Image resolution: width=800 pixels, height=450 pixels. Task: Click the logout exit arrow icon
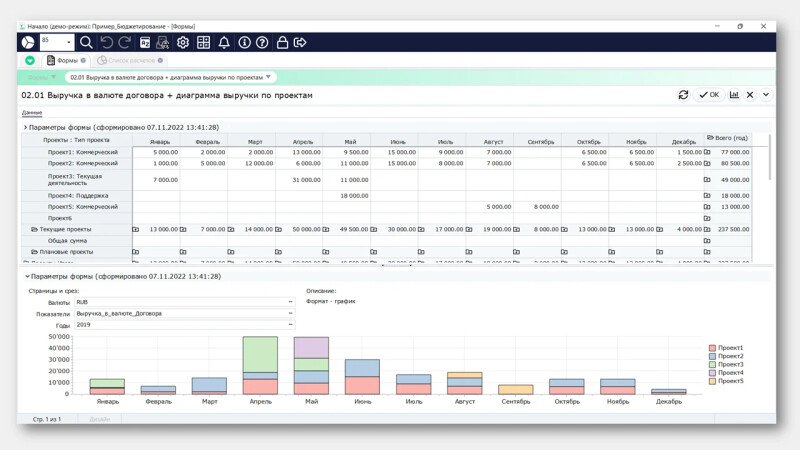coord(300,42)
